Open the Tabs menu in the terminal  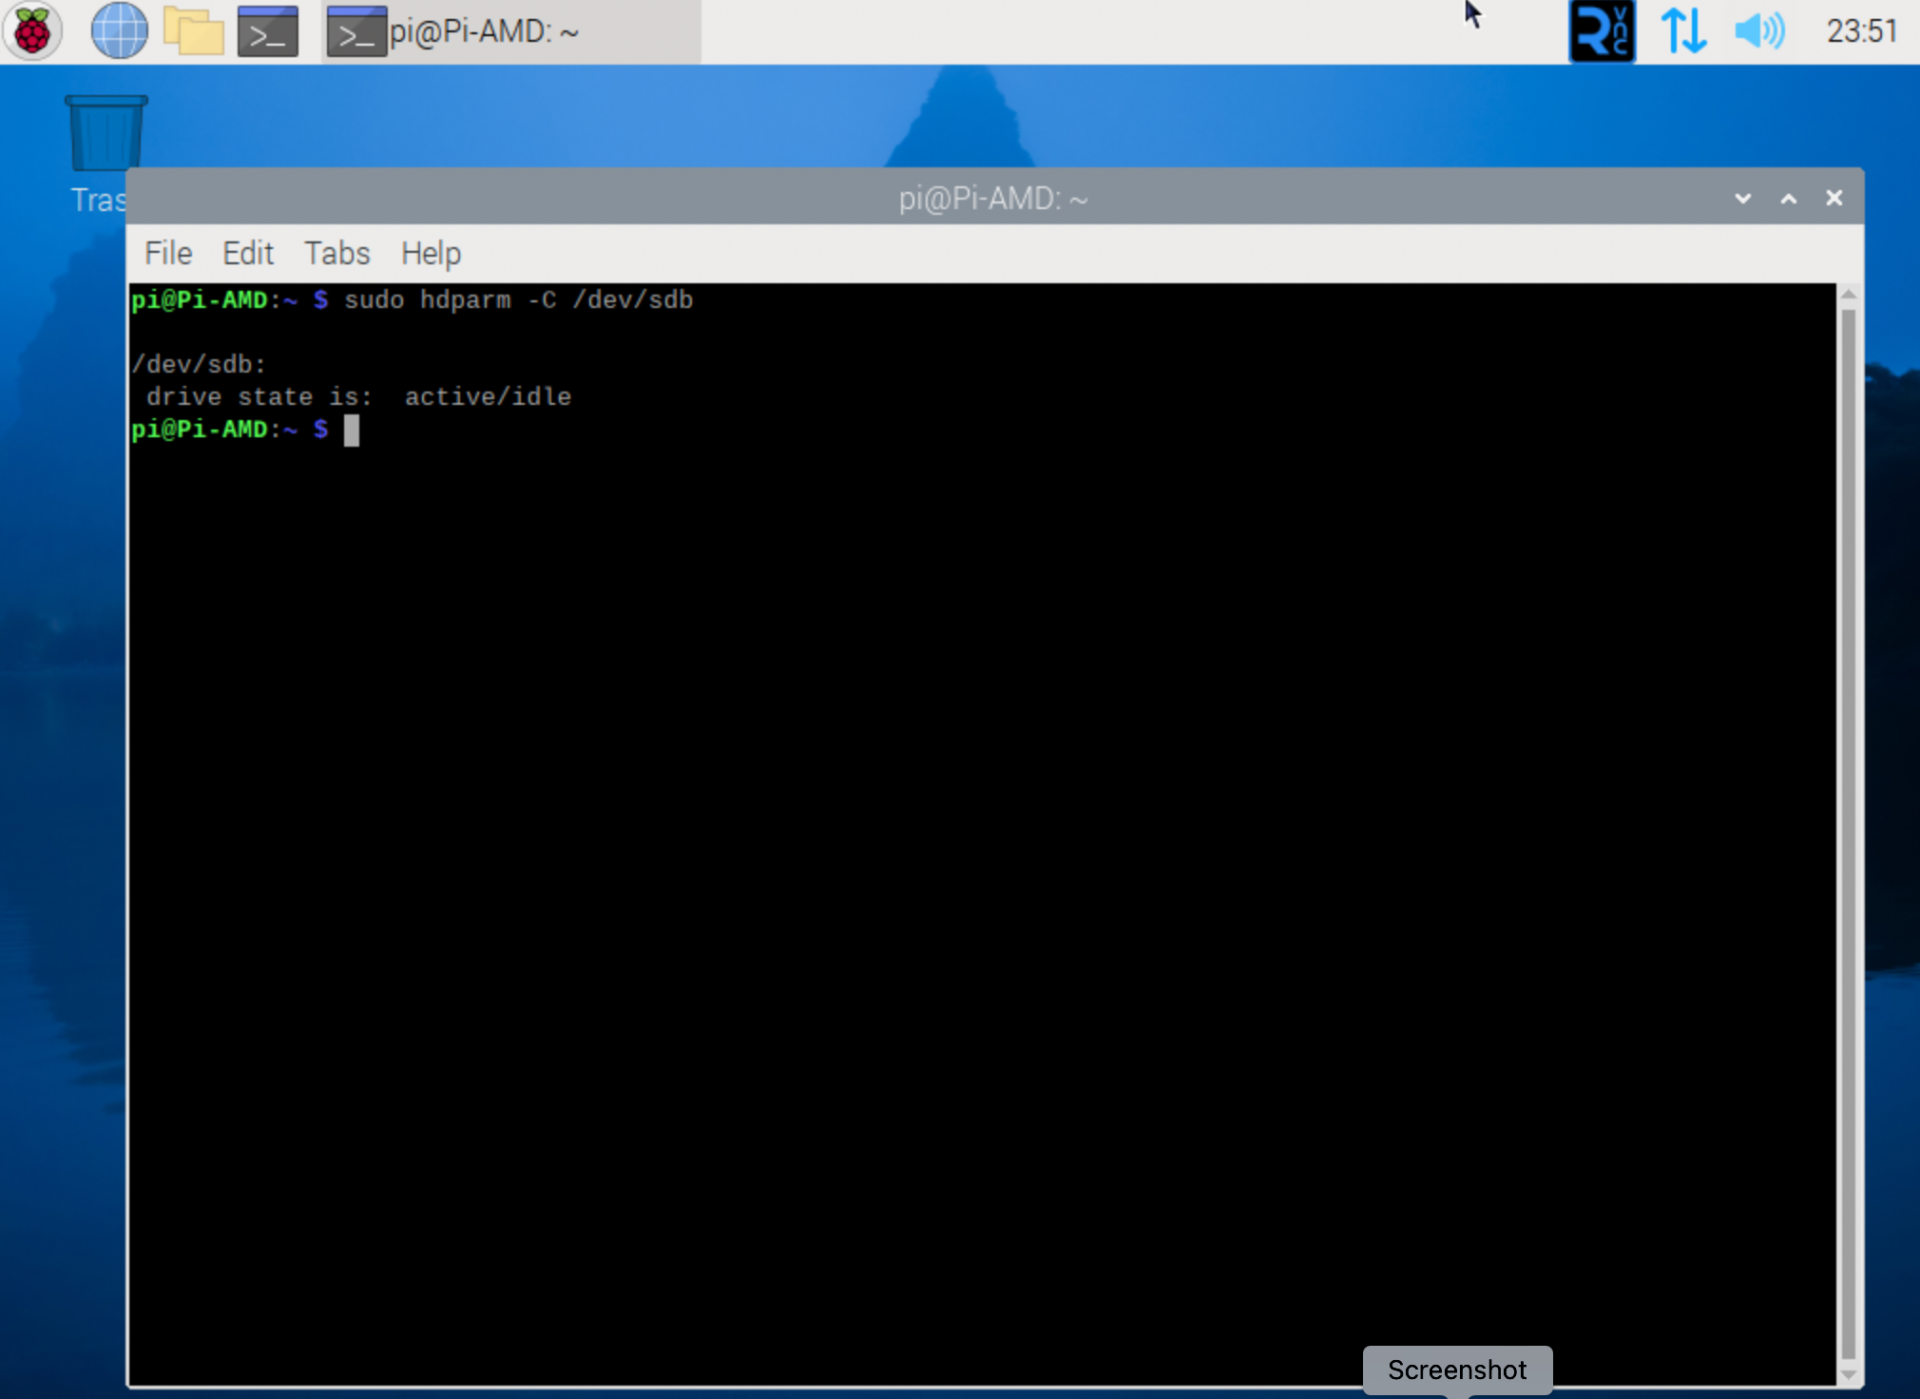(x=336, y=253)
